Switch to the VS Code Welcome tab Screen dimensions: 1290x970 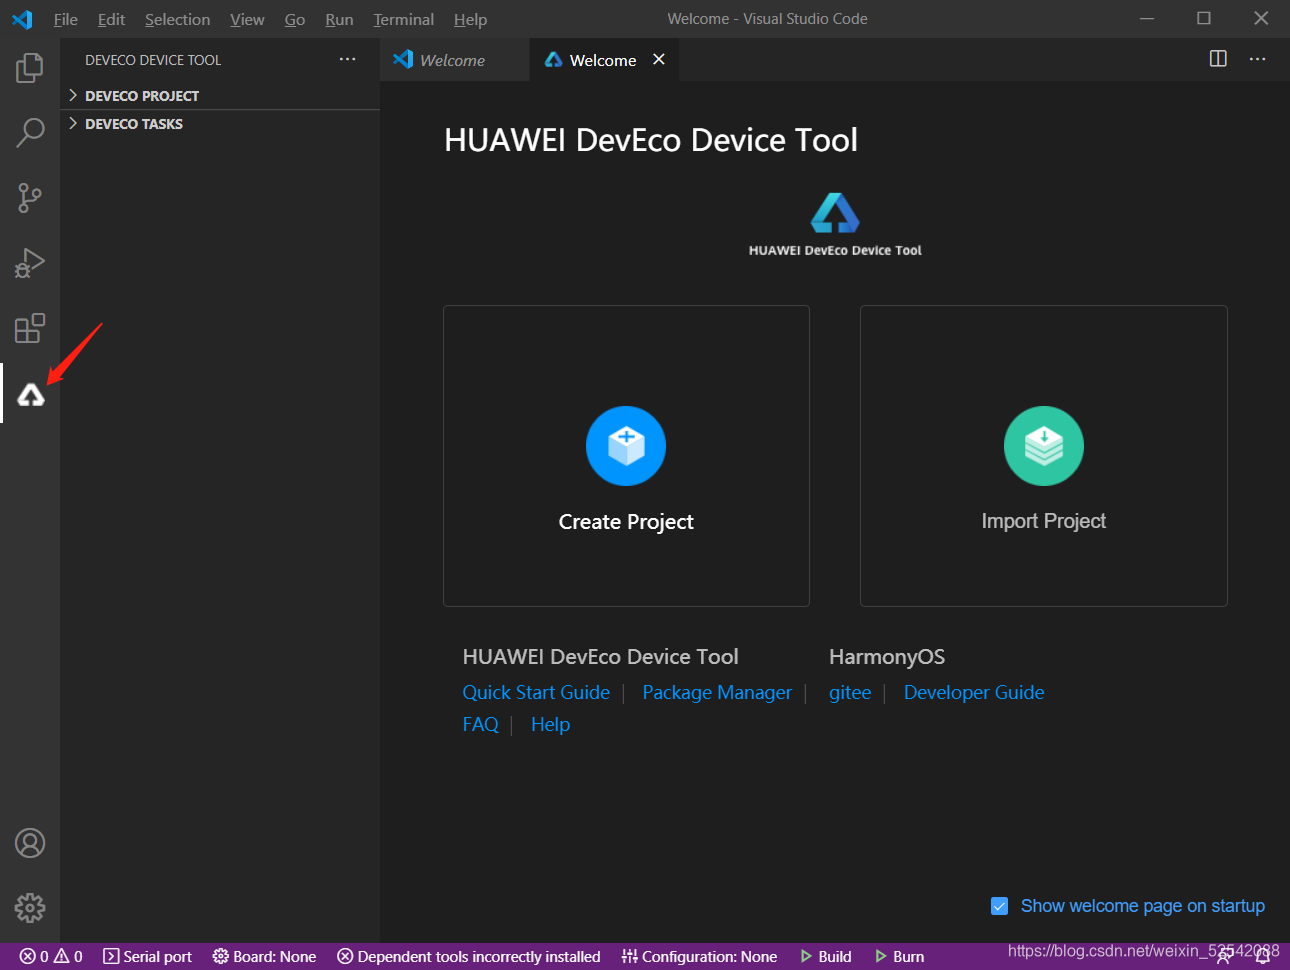tap(455, 60)
